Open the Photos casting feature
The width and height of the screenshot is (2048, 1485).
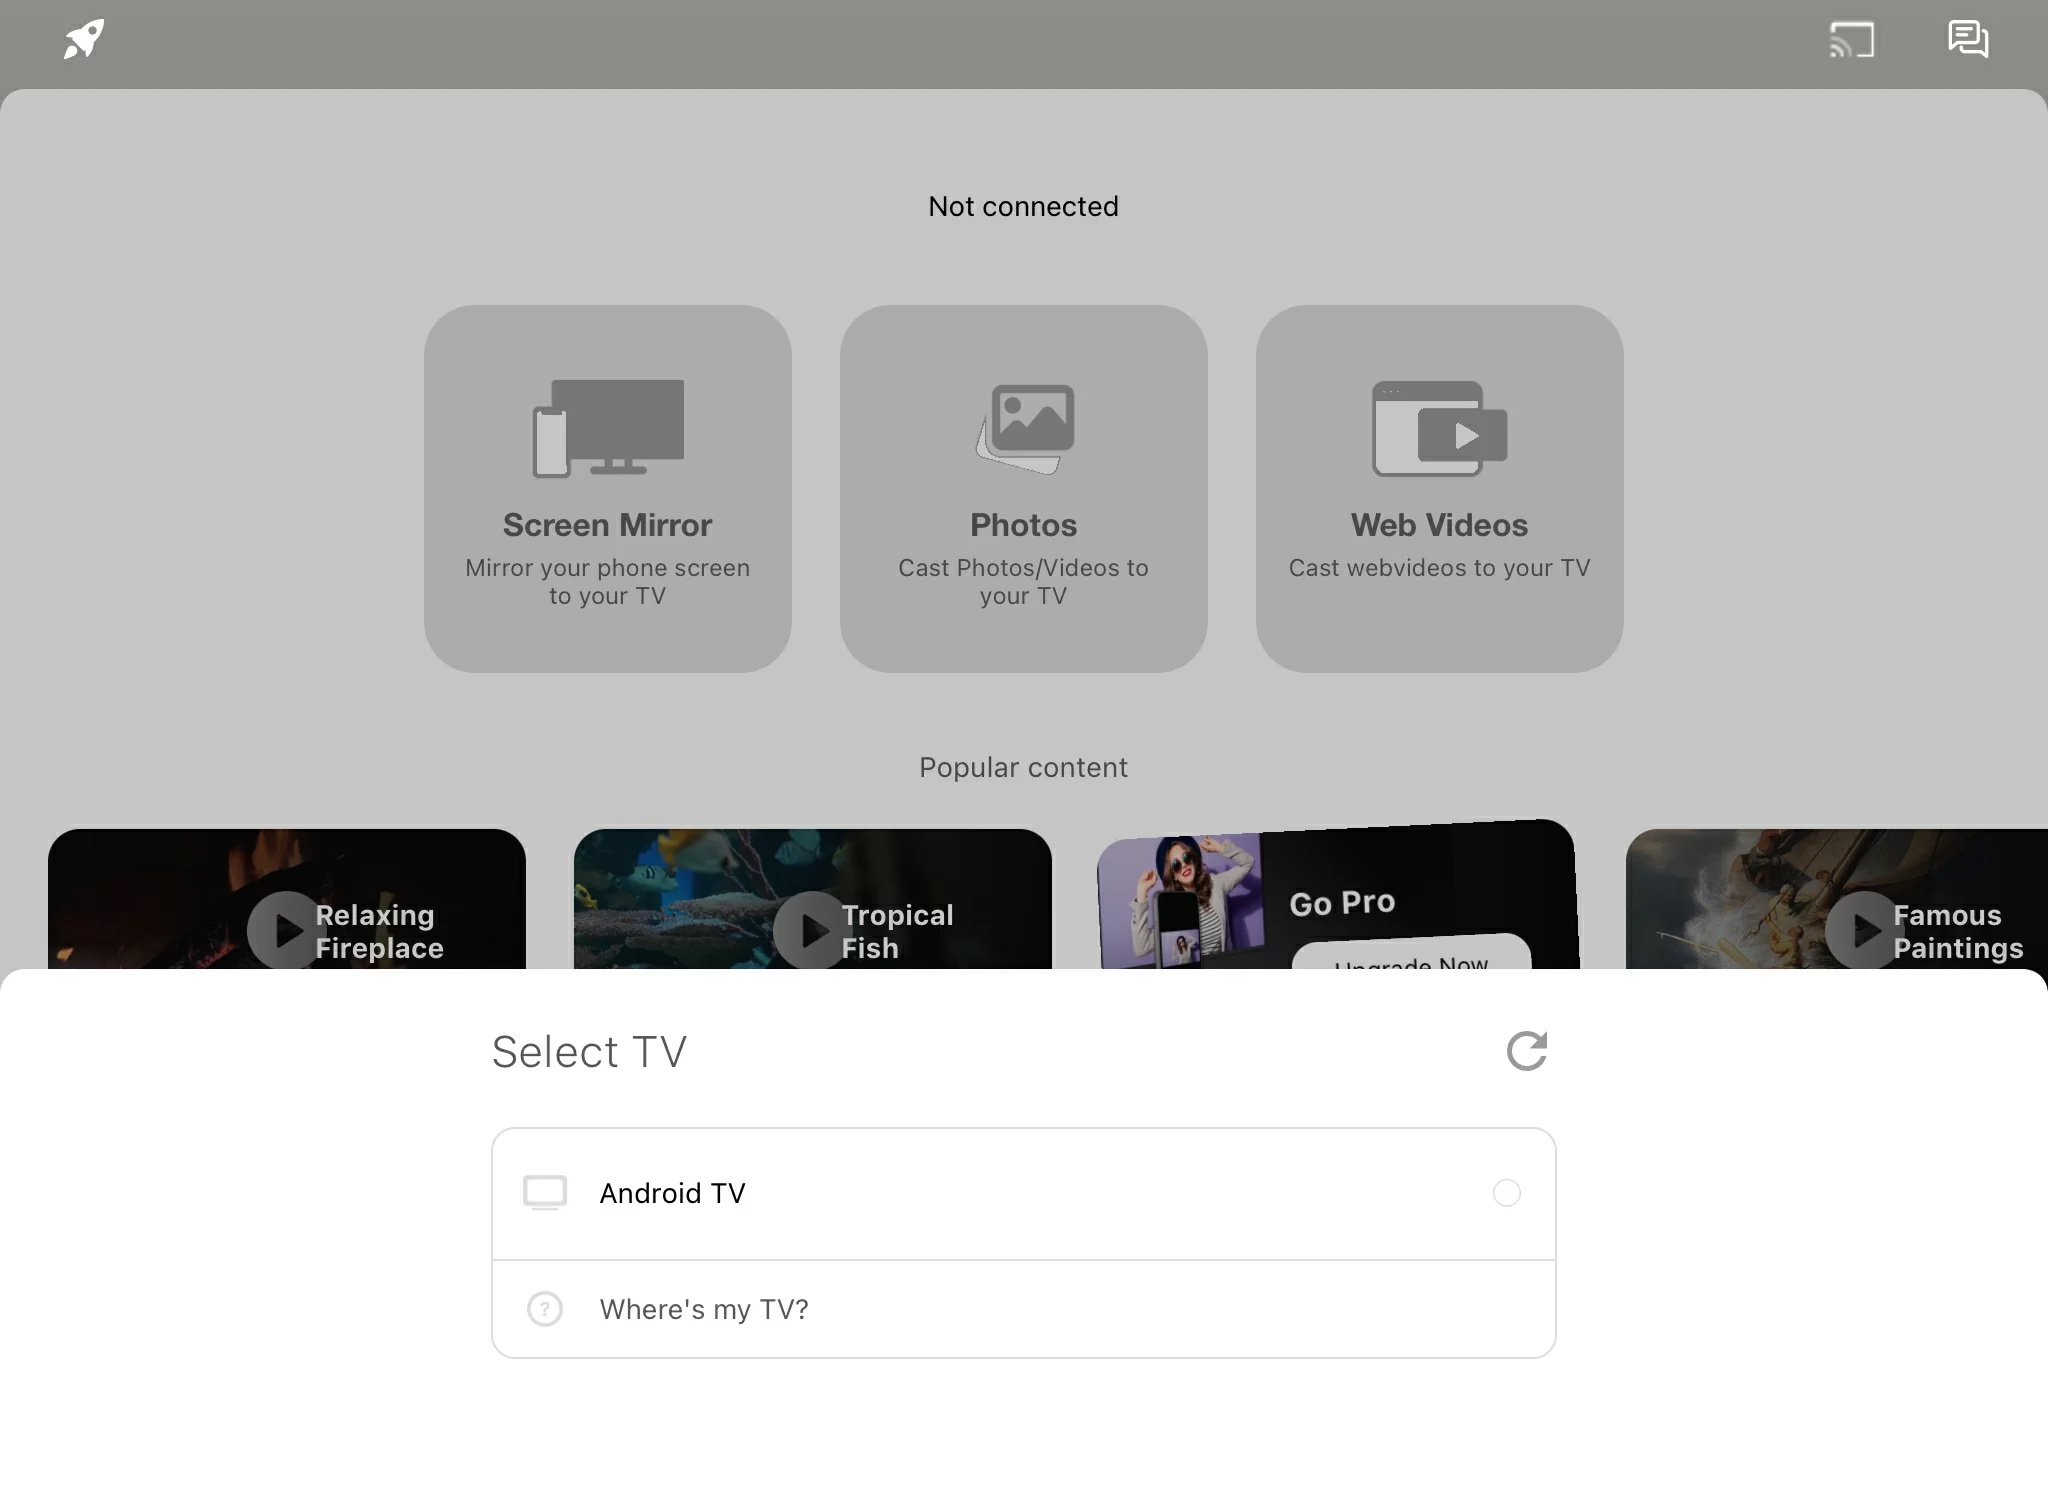pyautogui.click(x=1023, y=487)
